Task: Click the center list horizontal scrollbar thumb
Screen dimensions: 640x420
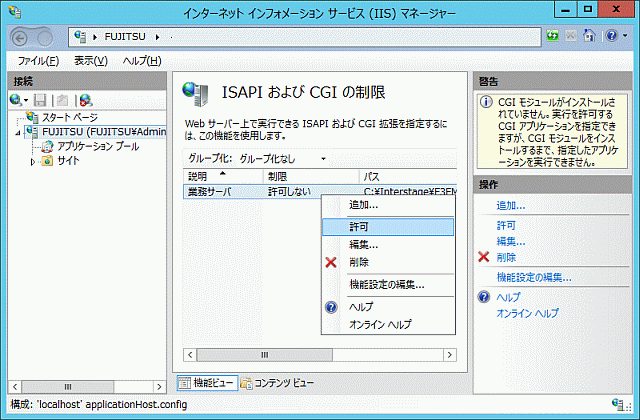Action: [264, 355]
